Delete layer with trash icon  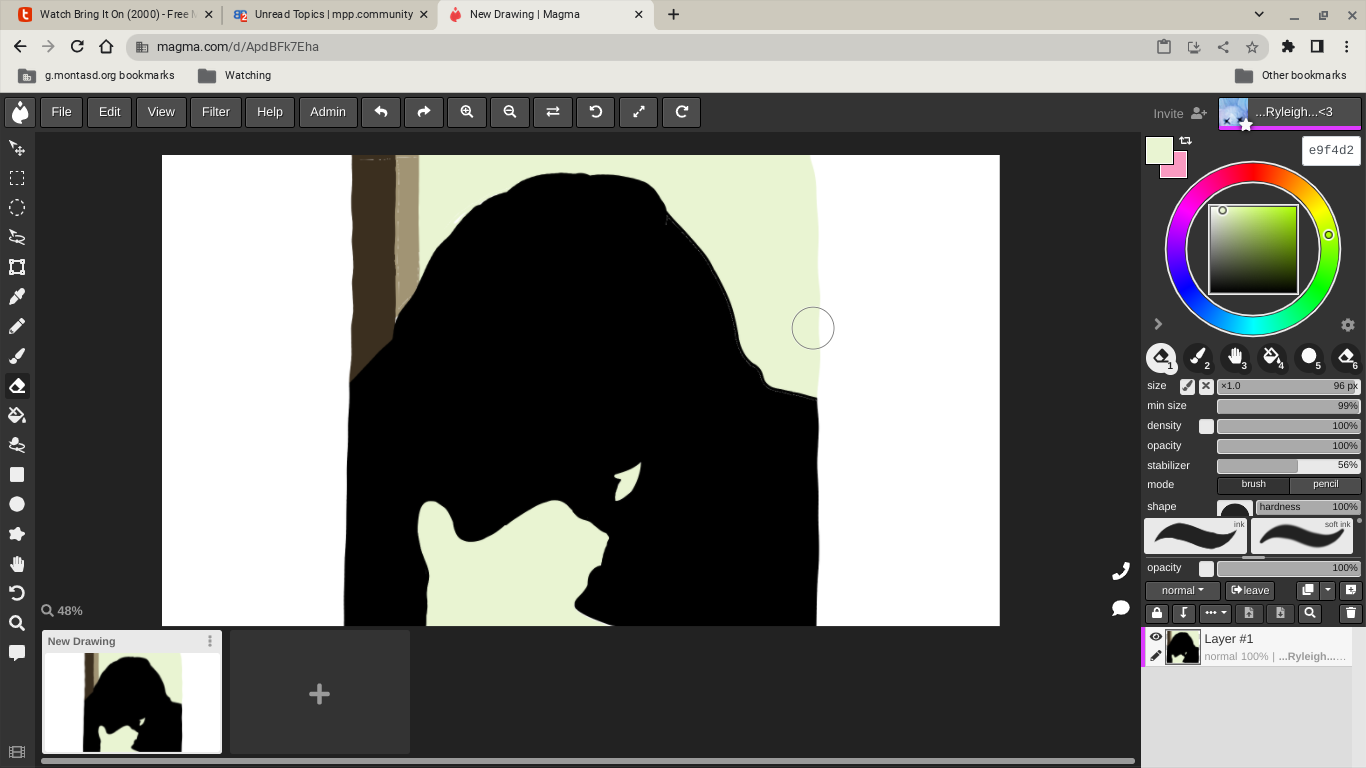1351,613
